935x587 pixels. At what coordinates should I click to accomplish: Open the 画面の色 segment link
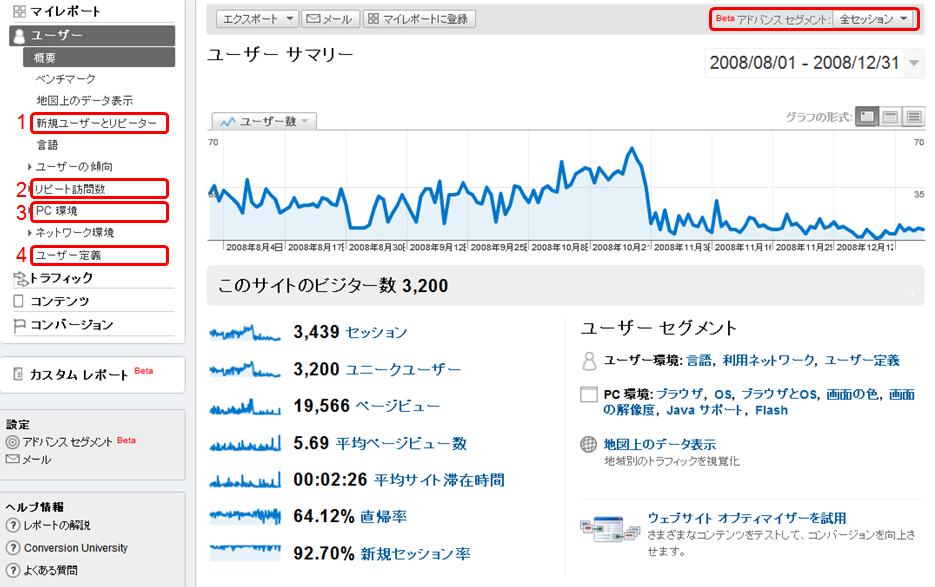(852, 394)
